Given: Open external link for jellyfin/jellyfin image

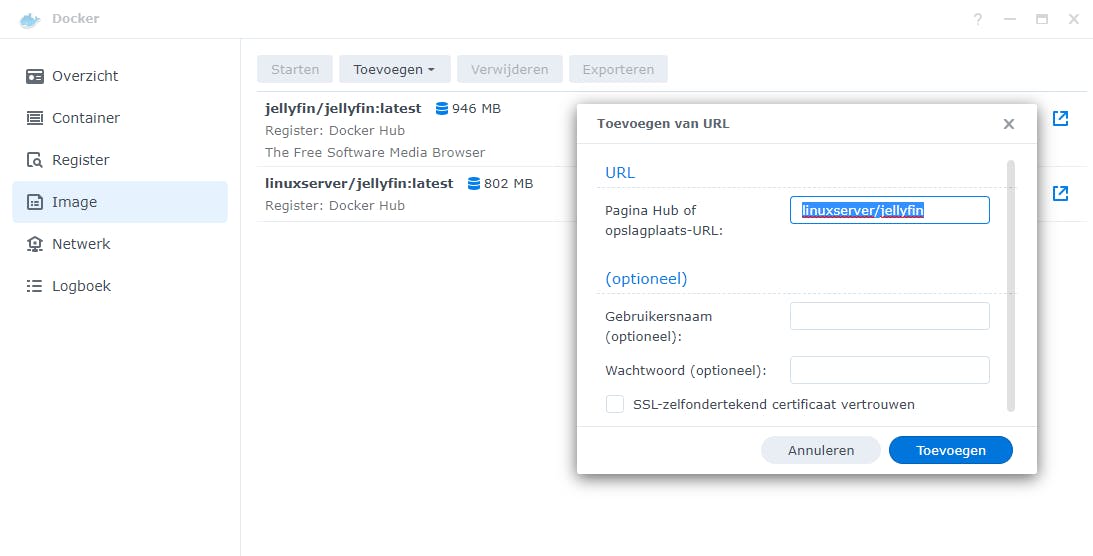Looking at the screenshot, I should point(1060,118).
